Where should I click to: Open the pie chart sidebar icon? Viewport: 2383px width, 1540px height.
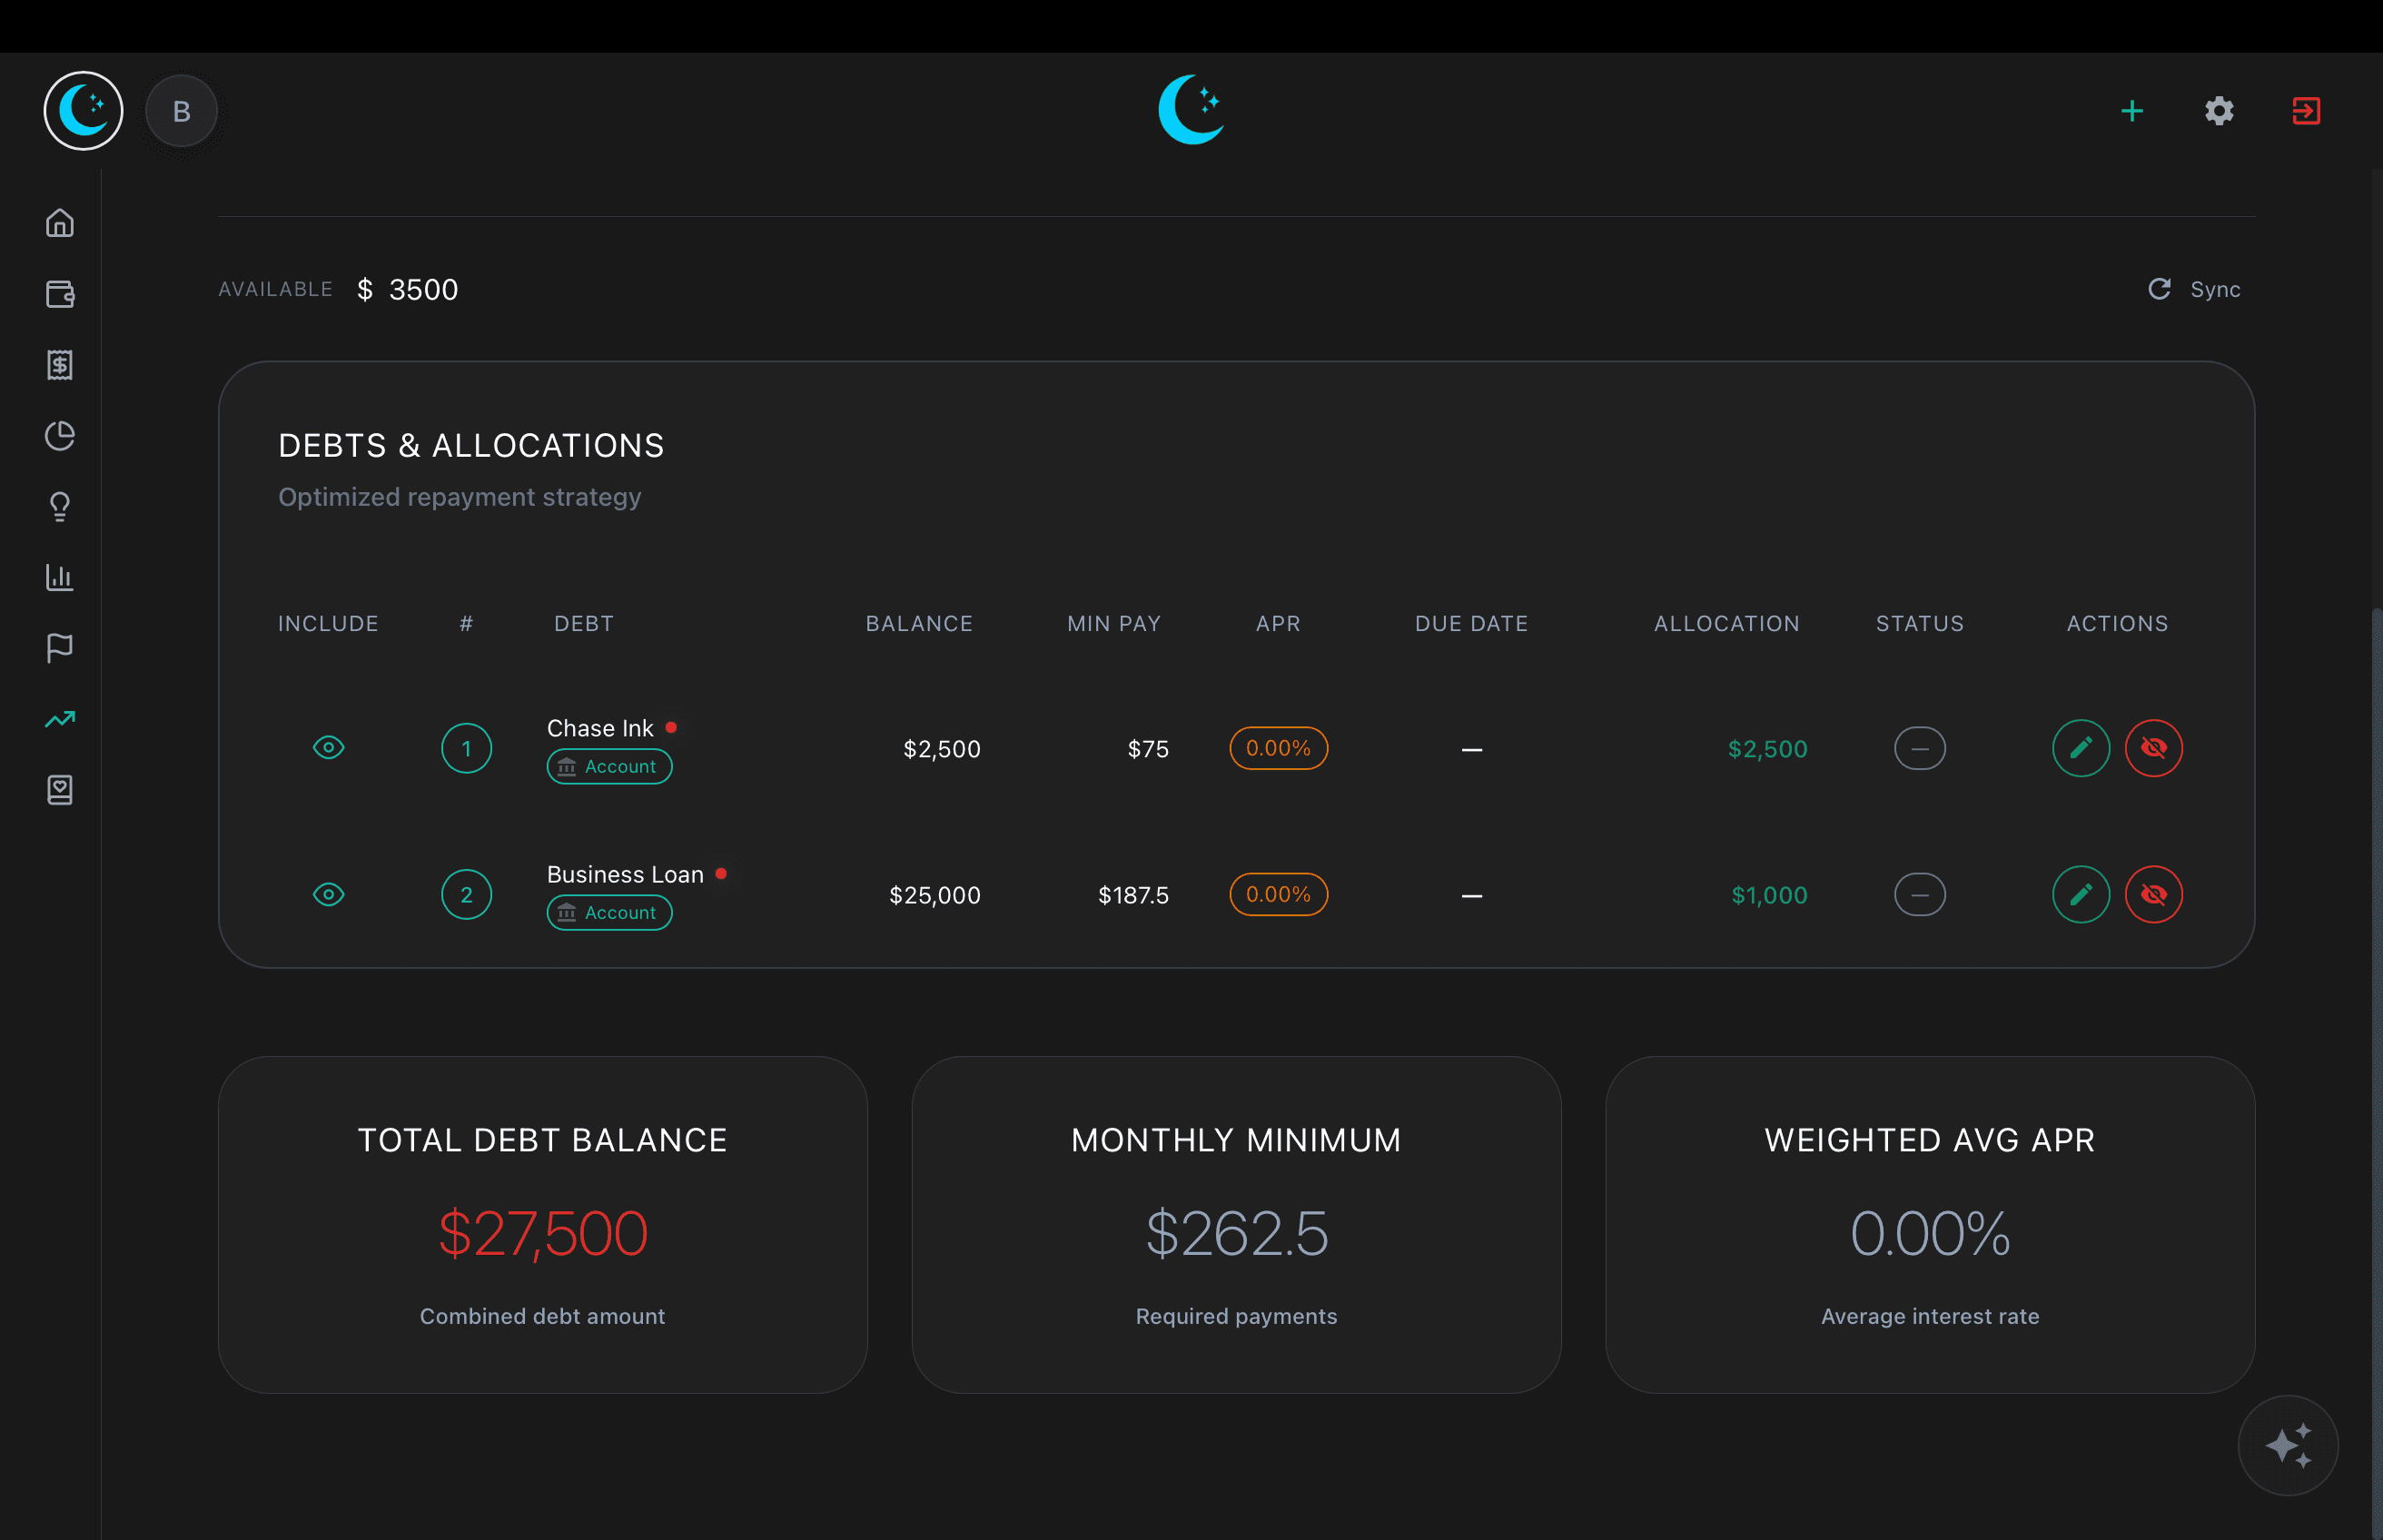(x=60, y=436)
